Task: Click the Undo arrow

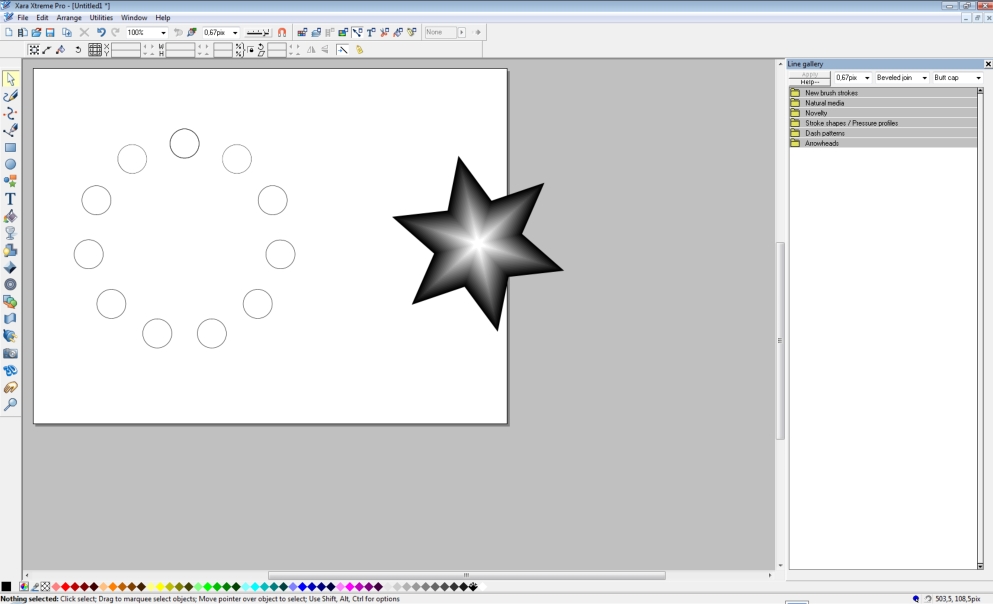Action: click(101, 32)
